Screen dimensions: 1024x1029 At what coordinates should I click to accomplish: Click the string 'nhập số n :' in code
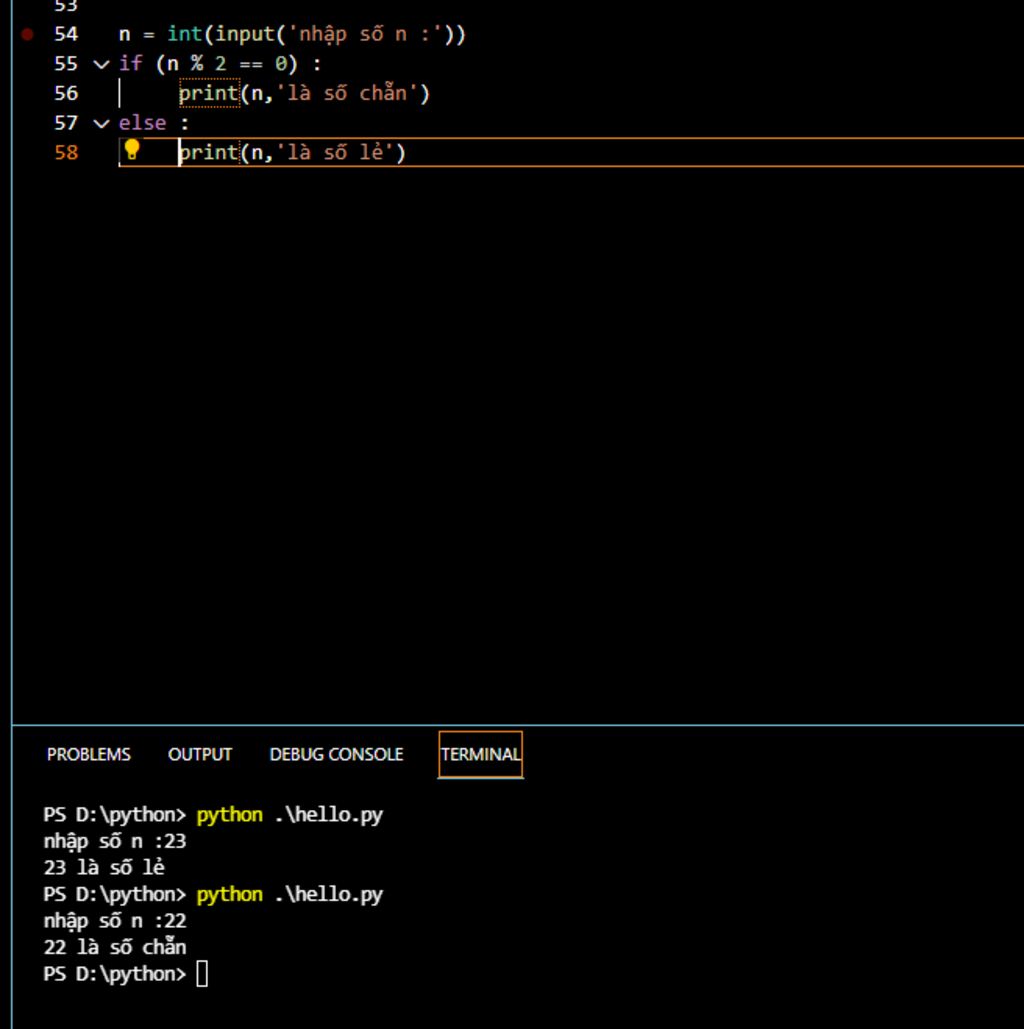[x=364, y=34]
